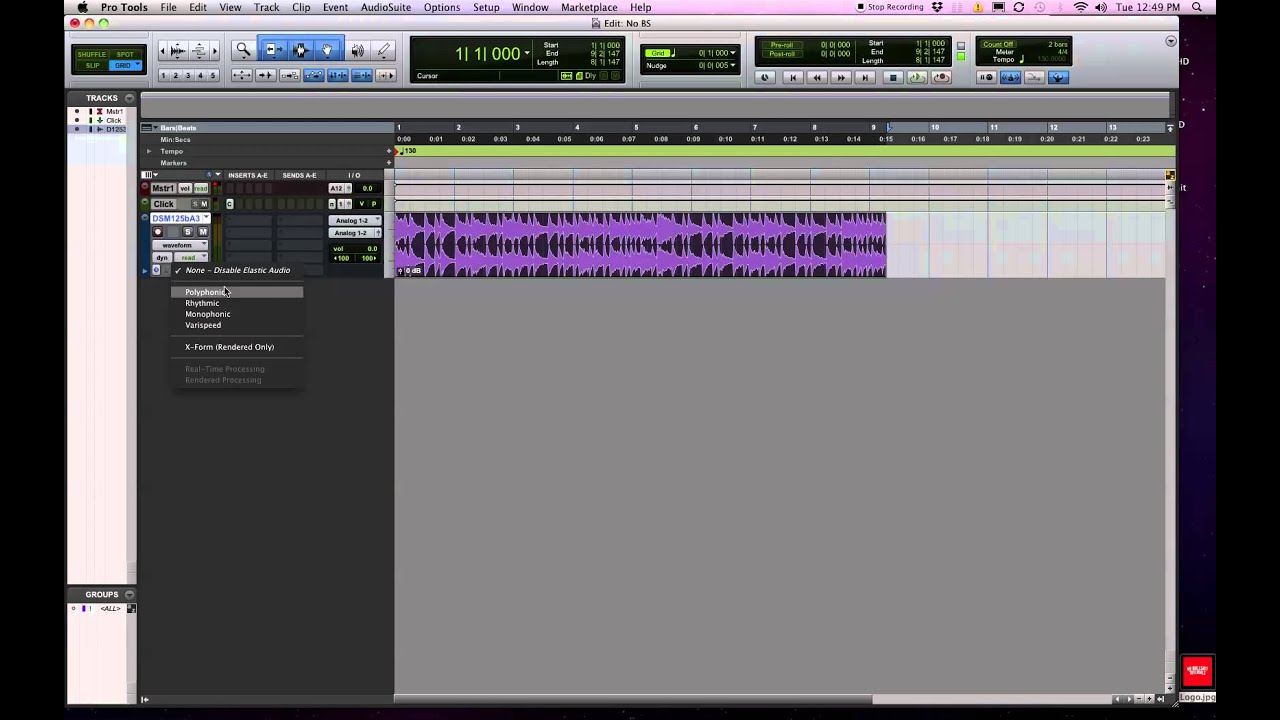
Task: Open Spotlight search in menu bar
Action: [x=1197, y=7]
